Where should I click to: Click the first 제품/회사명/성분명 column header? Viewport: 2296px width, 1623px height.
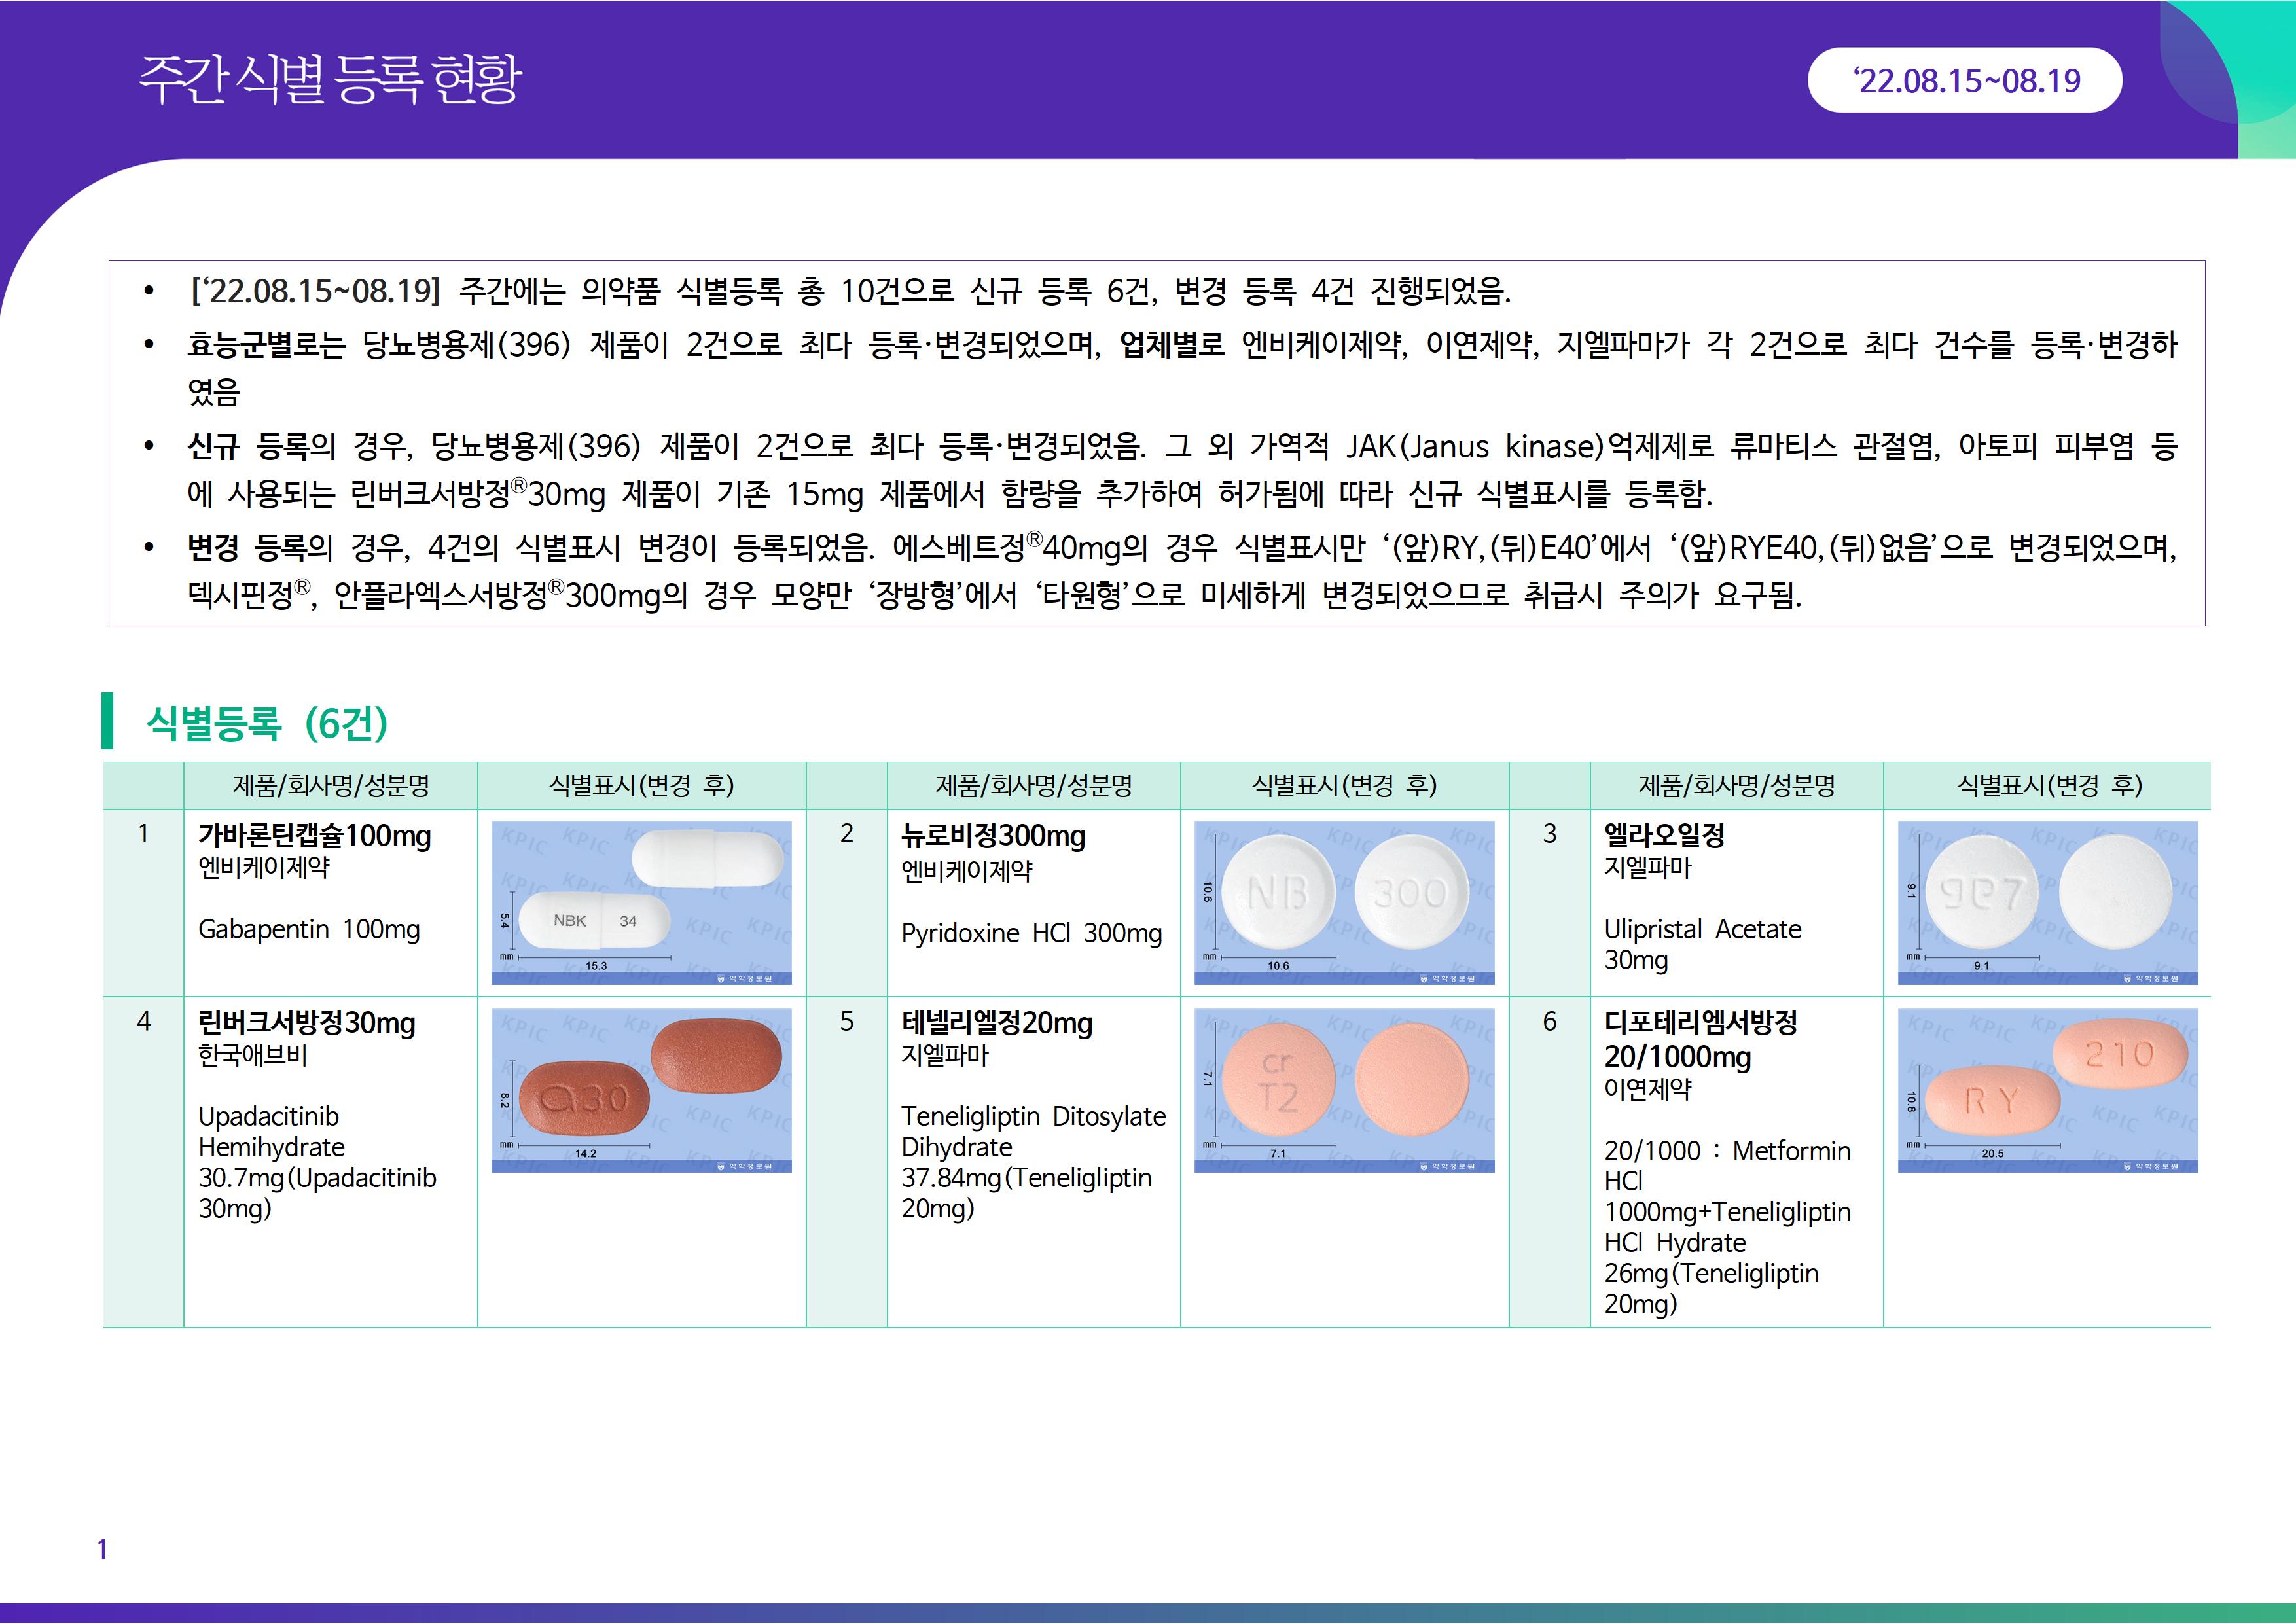pos(331,786)
